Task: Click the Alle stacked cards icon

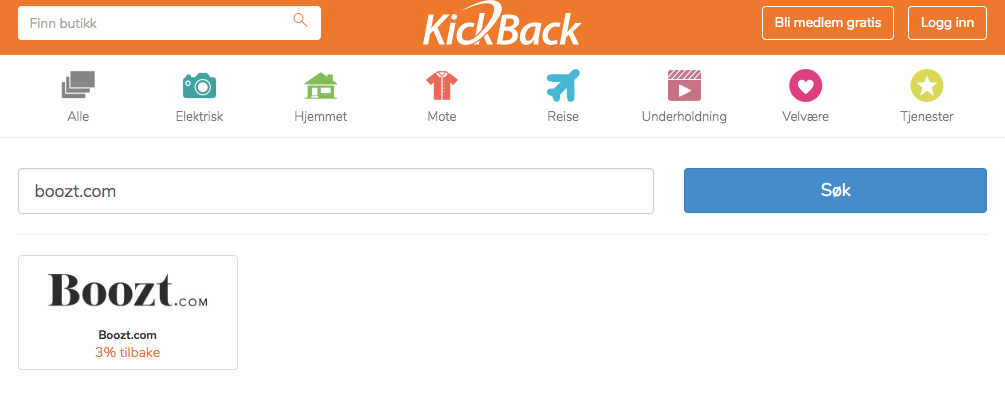Action: coord(78,85)
